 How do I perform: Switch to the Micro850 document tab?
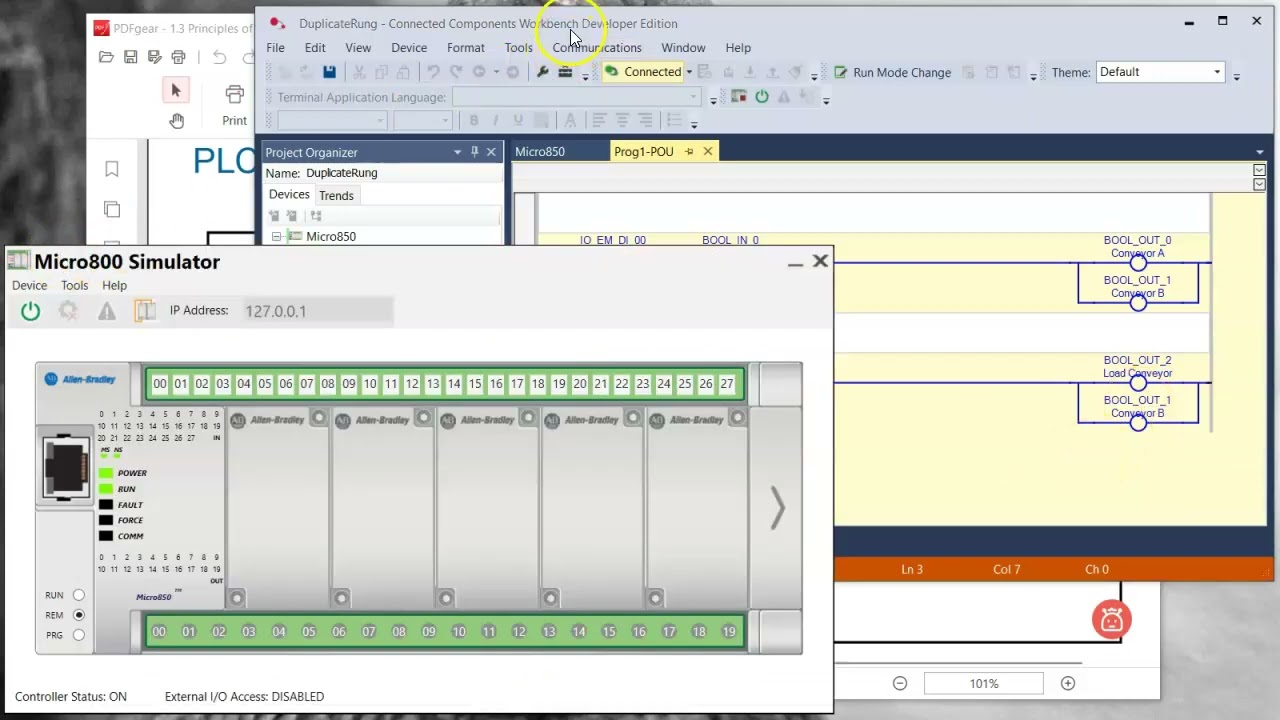pos(540,152)
